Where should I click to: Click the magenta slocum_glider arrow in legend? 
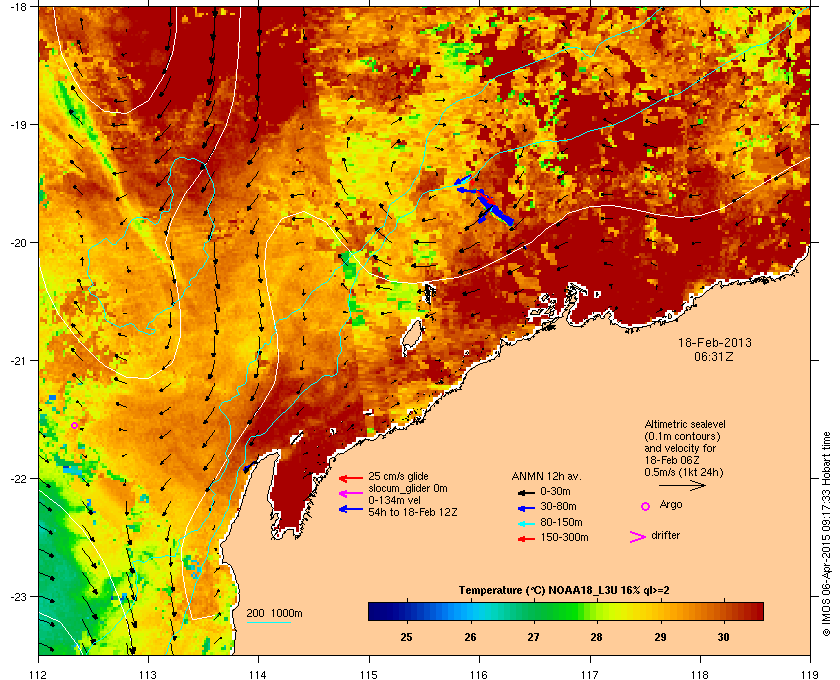tap(351, 494)
